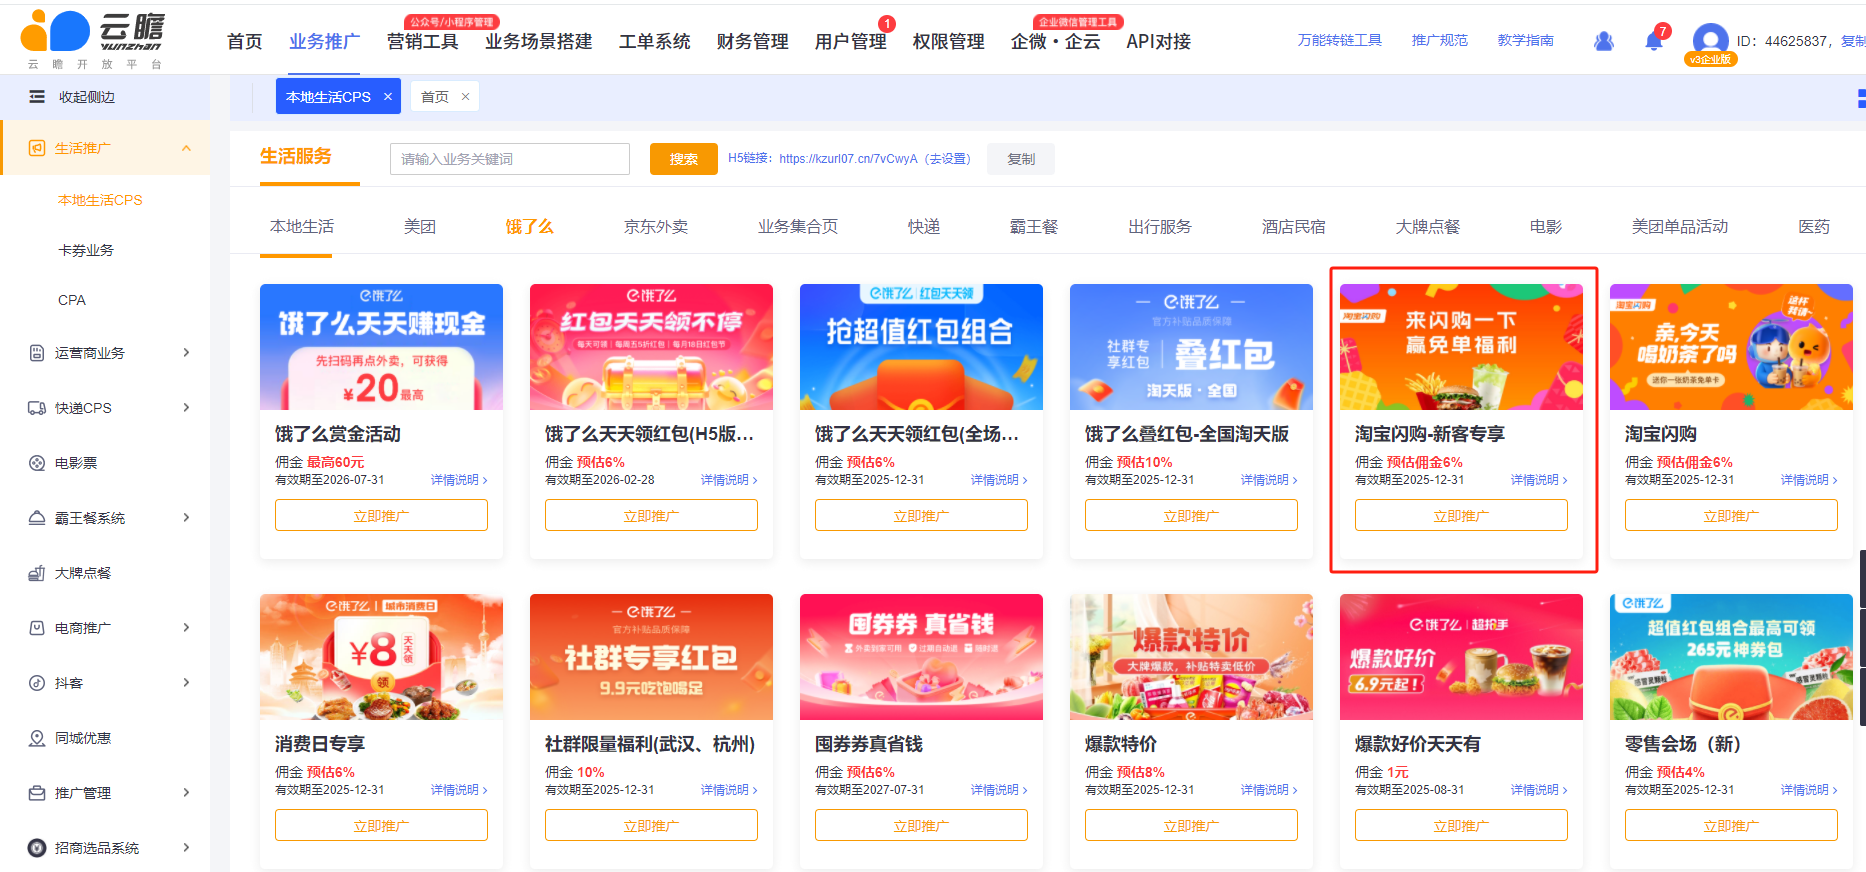
Task: Click the 大牌点餐 sidebar icon
Action: tap(37, 573)
